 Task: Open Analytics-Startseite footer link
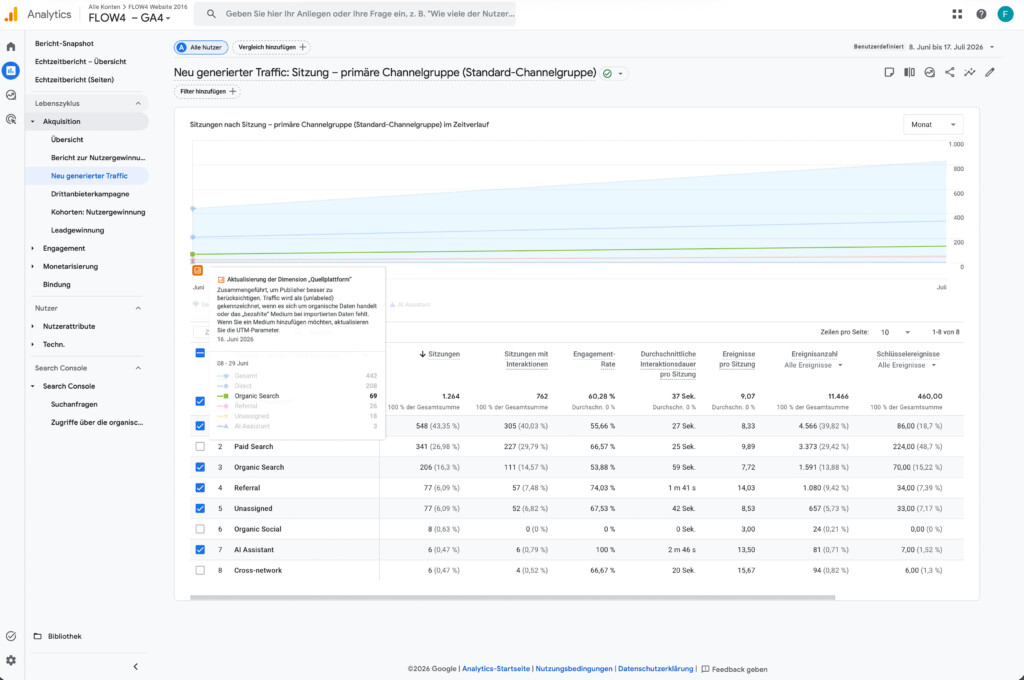(x=496, y=669)
